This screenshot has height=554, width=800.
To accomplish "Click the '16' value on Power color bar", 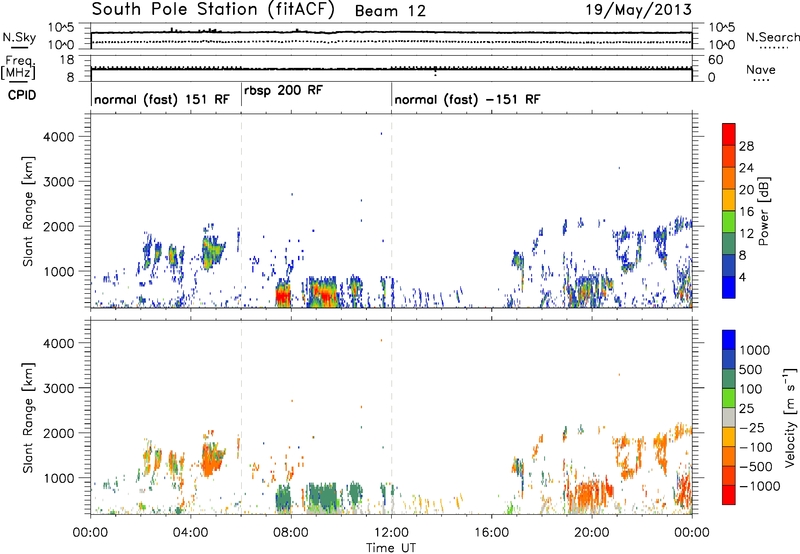I will pos(746,212).
